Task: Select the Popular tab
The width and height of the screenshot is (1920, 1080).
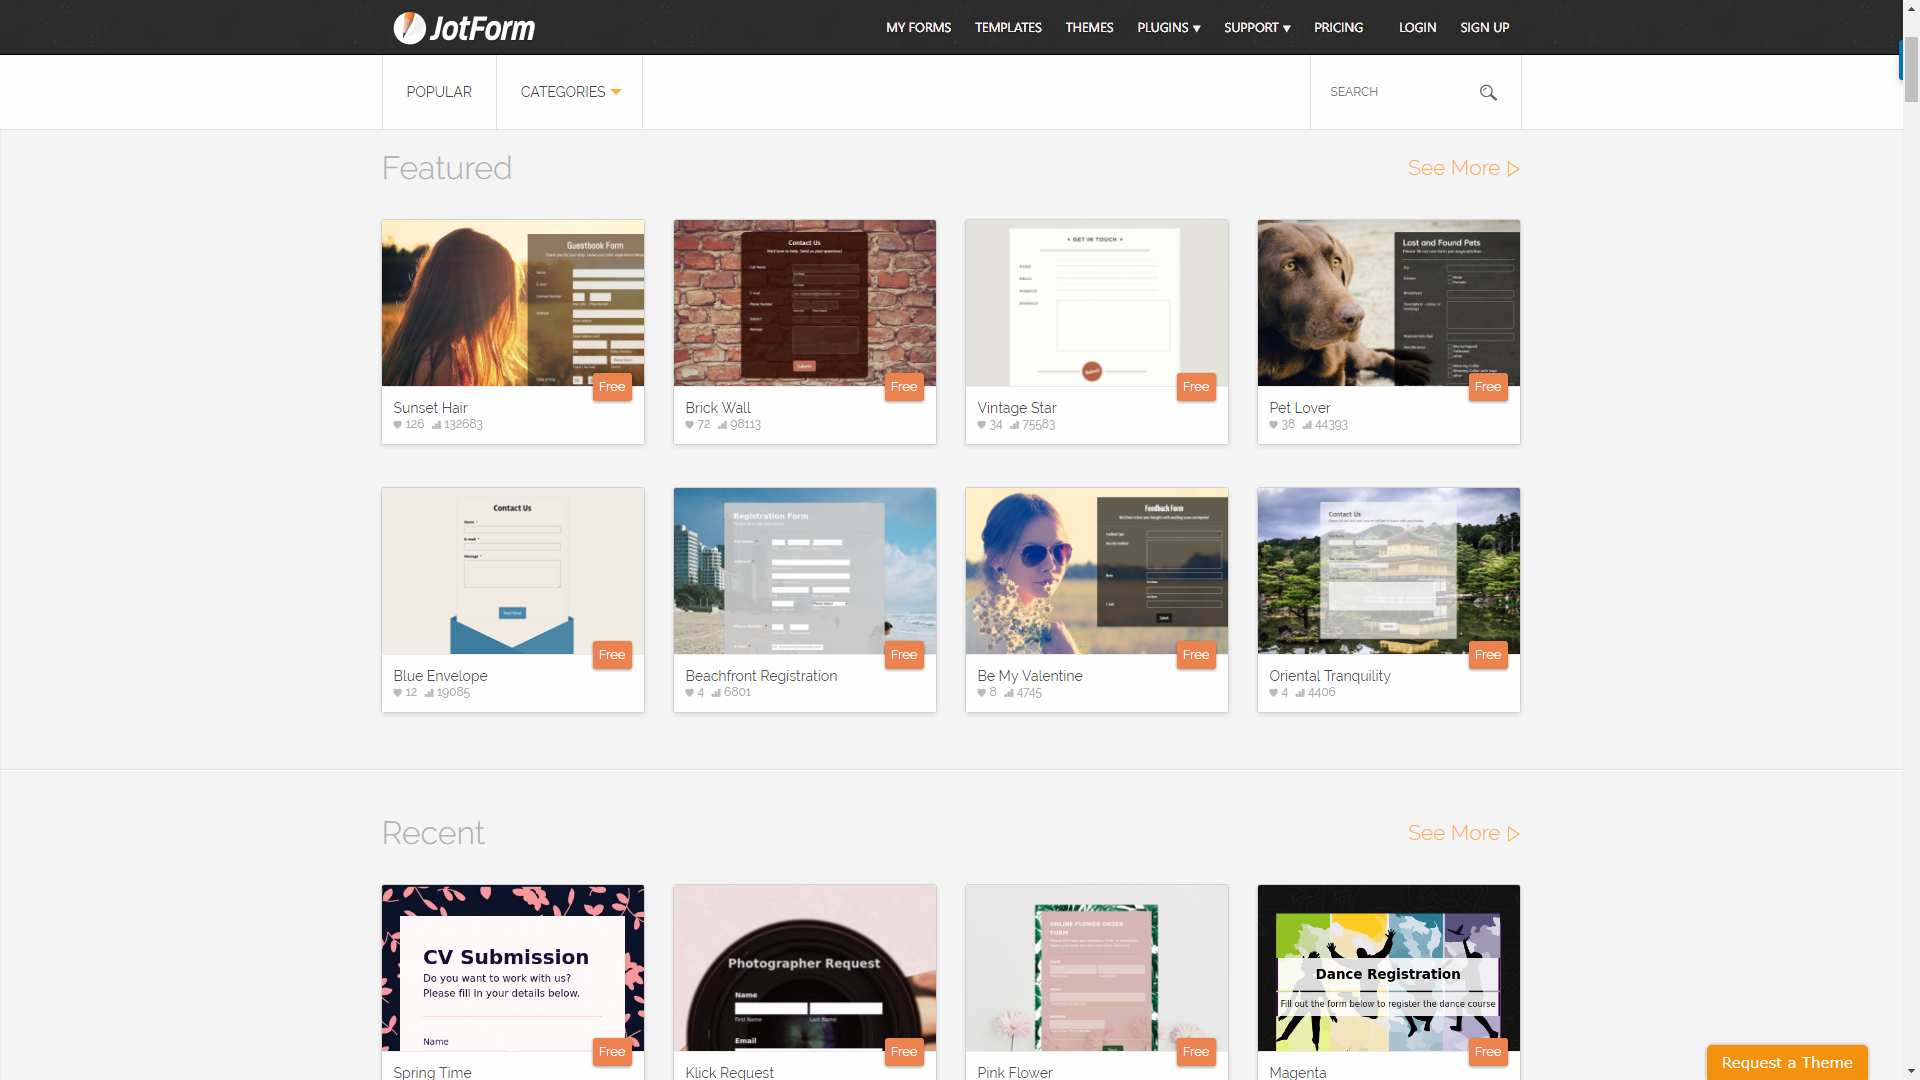Action: pos(439,92)
